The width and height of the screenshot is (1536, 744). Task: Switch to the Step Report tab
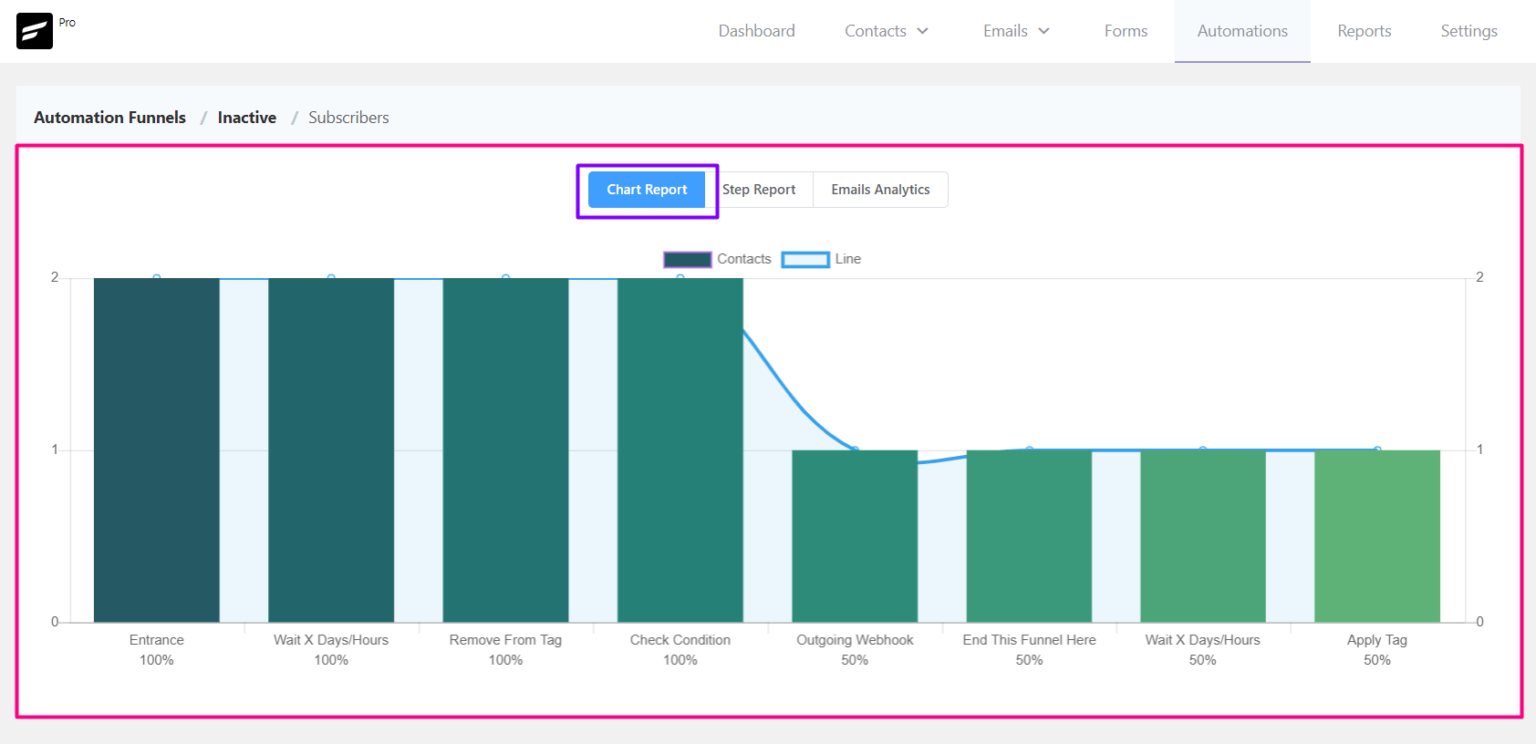point(759,190)
